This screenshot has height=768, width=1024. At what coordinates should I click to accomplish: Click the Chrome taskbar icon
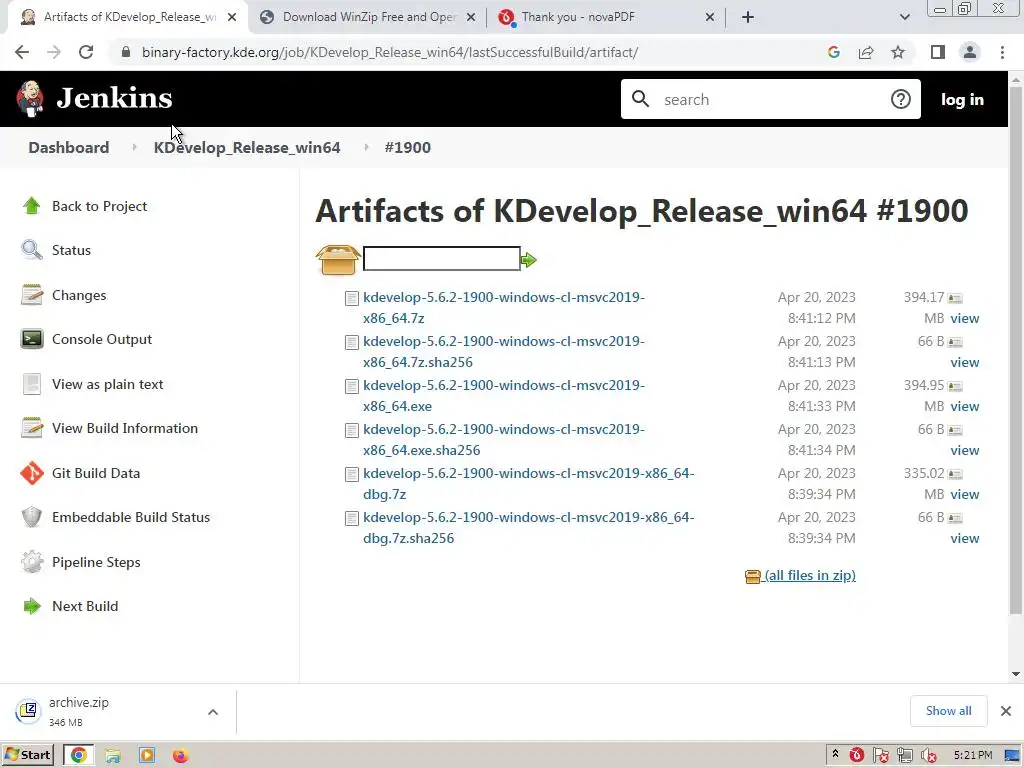(x=78, y=755)
